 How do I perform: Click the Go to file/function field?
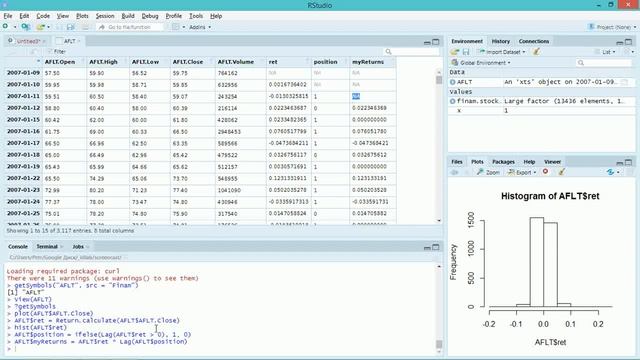[130, 27]
